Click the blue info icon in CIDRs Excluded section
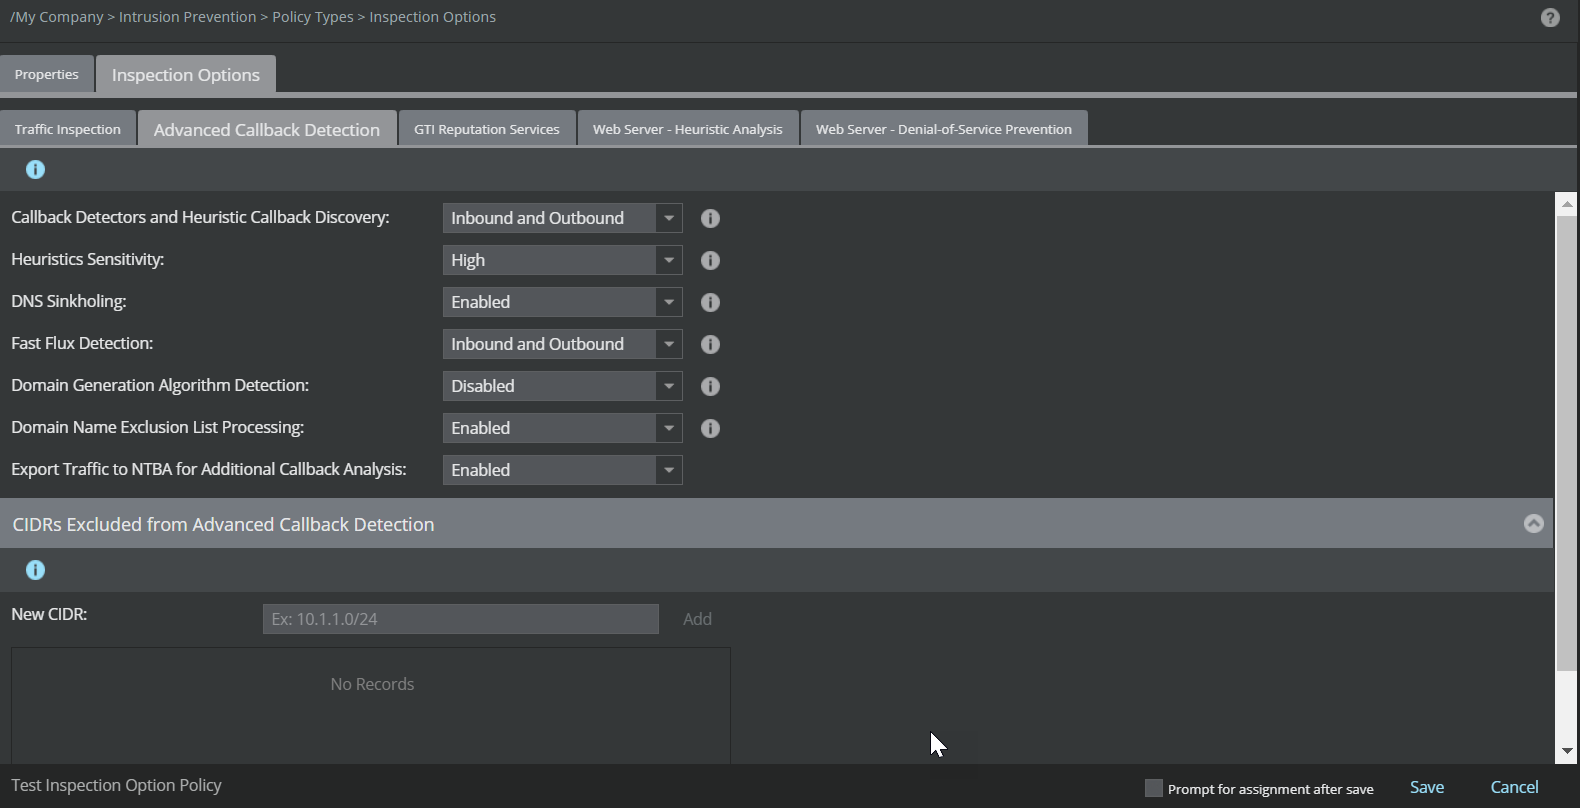 pos(35,570)
